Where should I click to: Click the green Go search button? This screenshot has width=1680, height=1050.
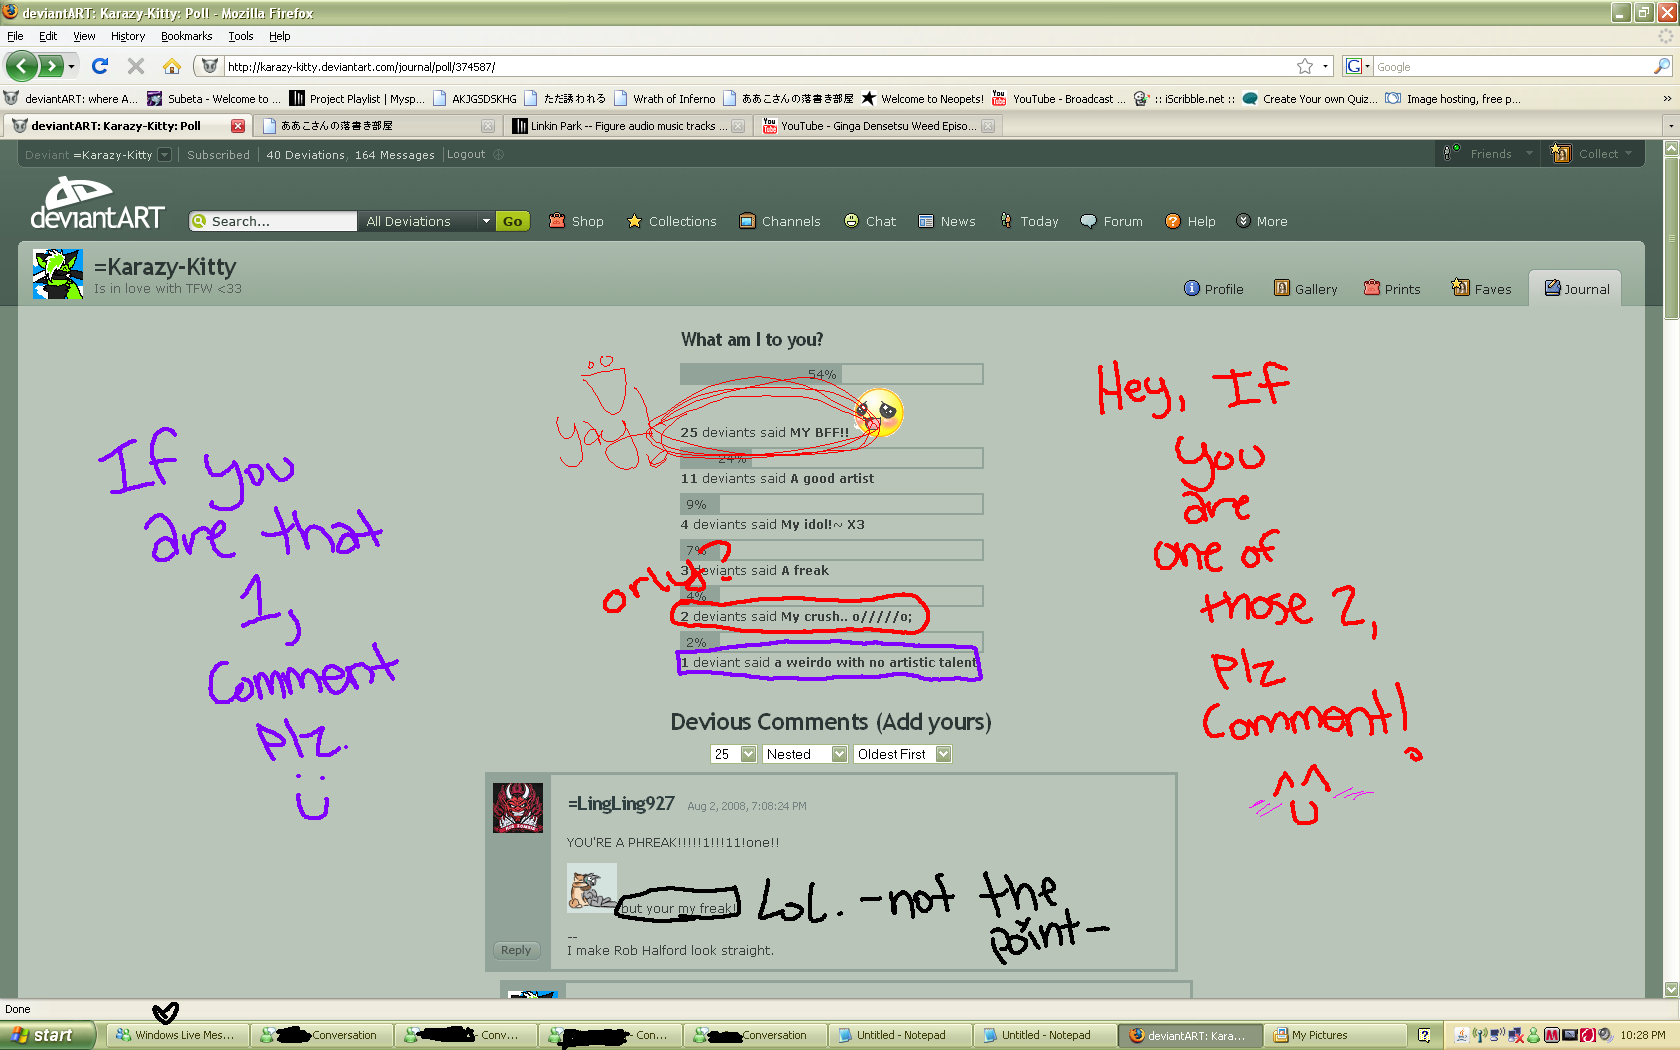click(x=512, y=221)
